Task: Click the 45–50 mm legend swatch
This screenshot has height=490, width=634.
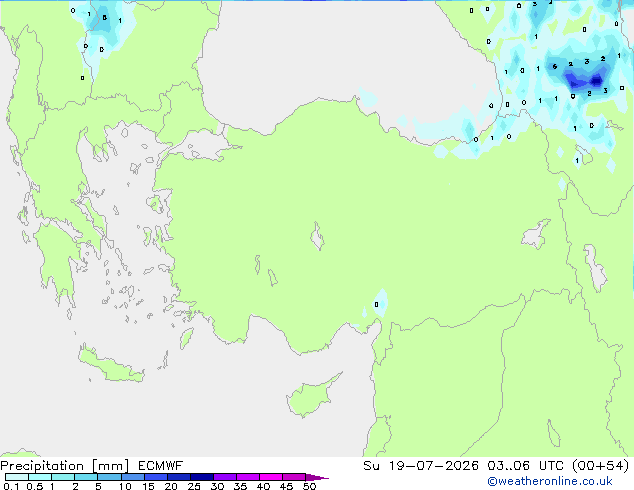Action: point(294,477)
